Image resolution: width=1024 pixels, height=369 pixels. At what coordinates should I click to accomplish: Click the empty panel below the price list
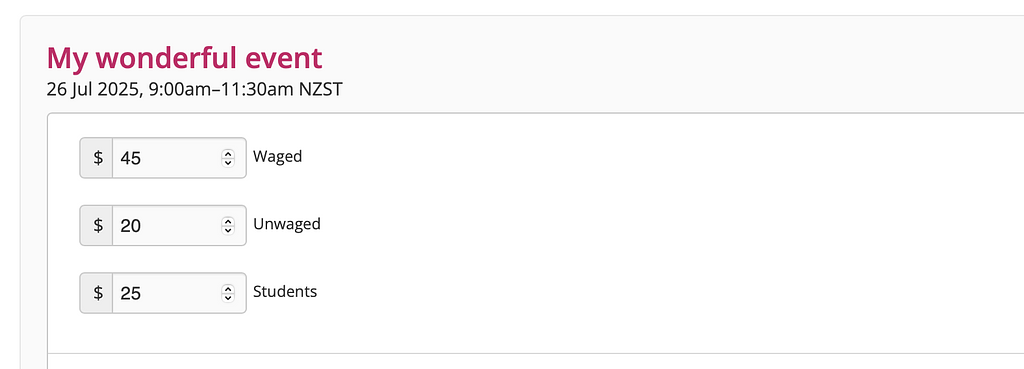tap(536, 361)
